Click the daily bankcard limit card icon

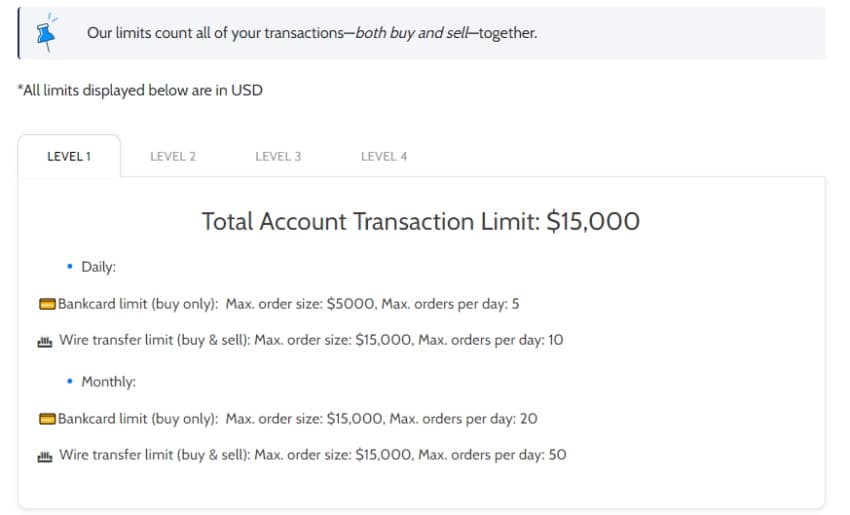coord(47,304)
